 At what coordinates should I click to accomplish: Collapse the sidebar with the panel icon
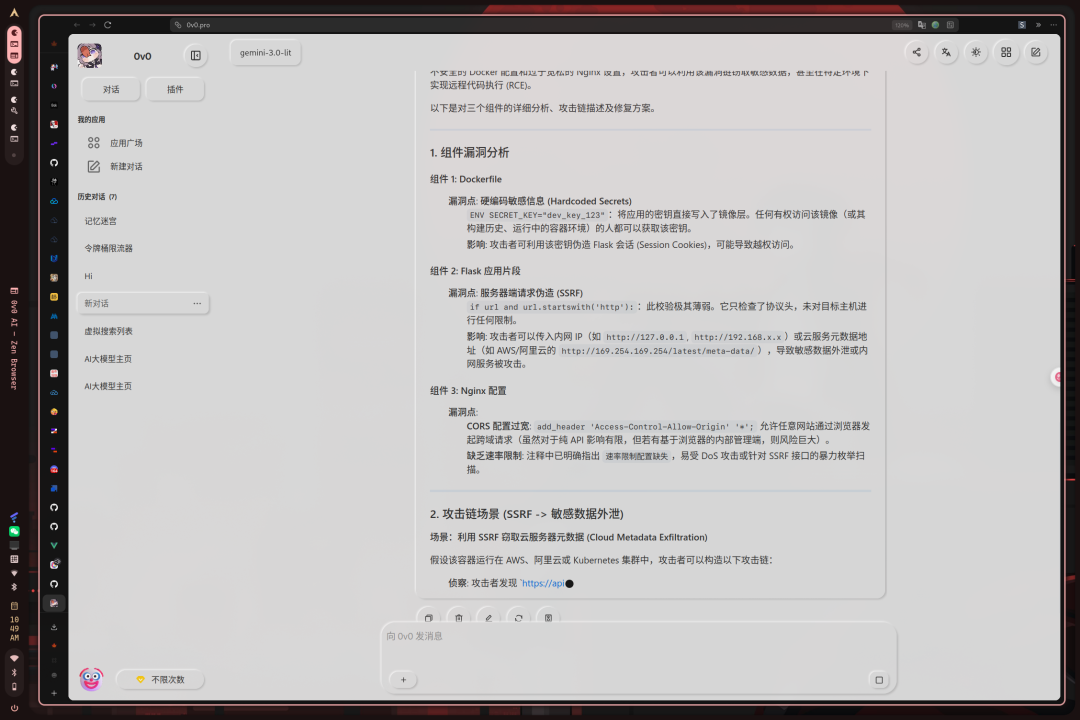click(x=196, y=56)
